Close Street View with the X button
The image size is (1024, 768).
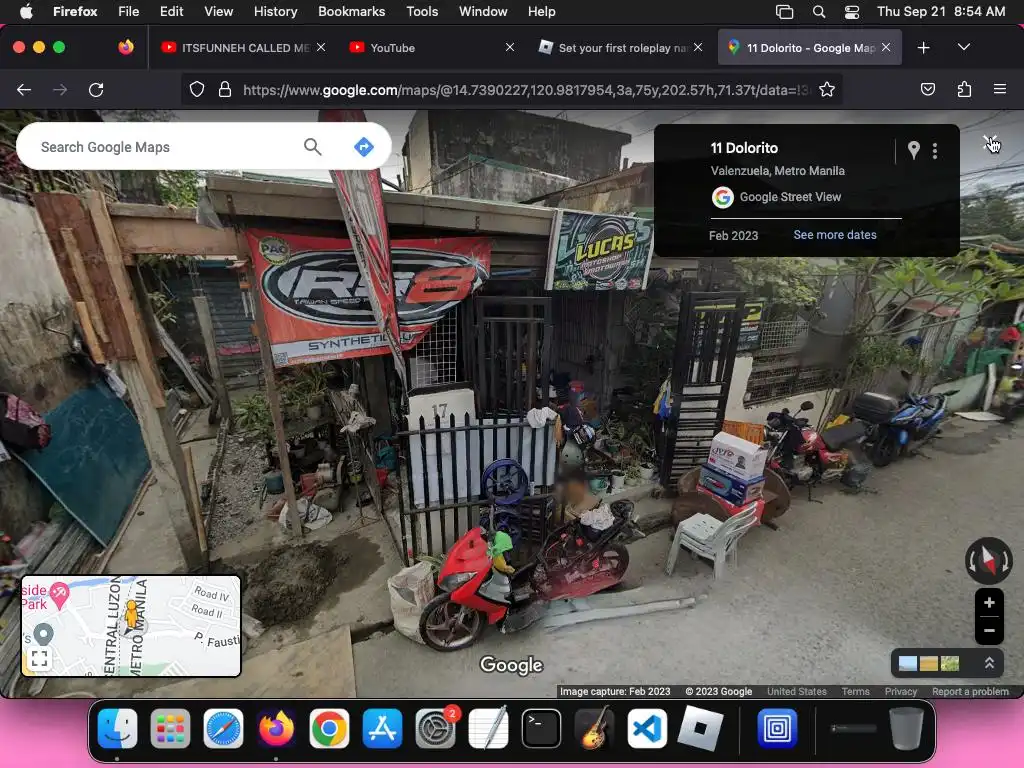click(x=990, y=143)
